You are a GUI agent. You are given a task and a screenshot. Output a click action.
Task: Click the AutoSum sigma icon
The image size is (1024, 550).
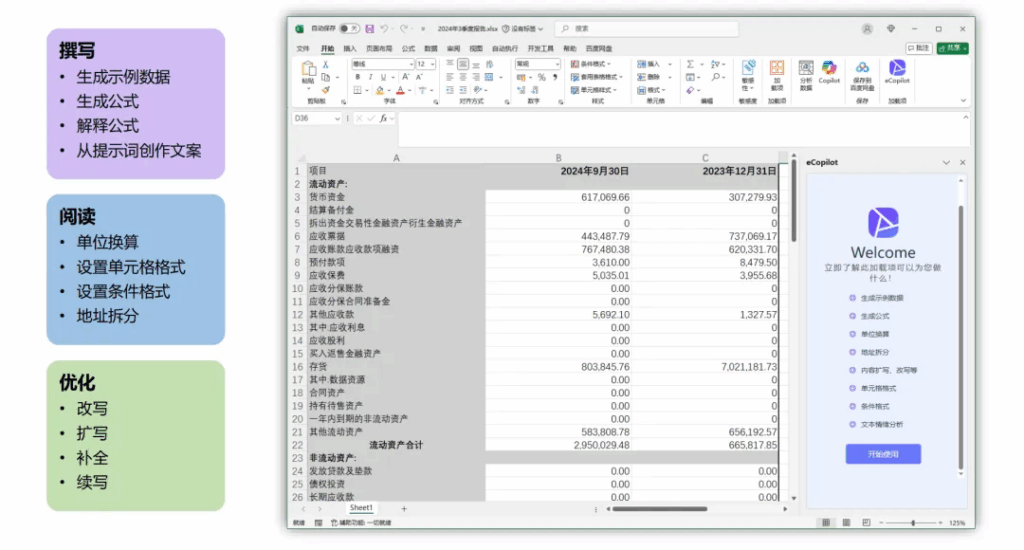689,64
